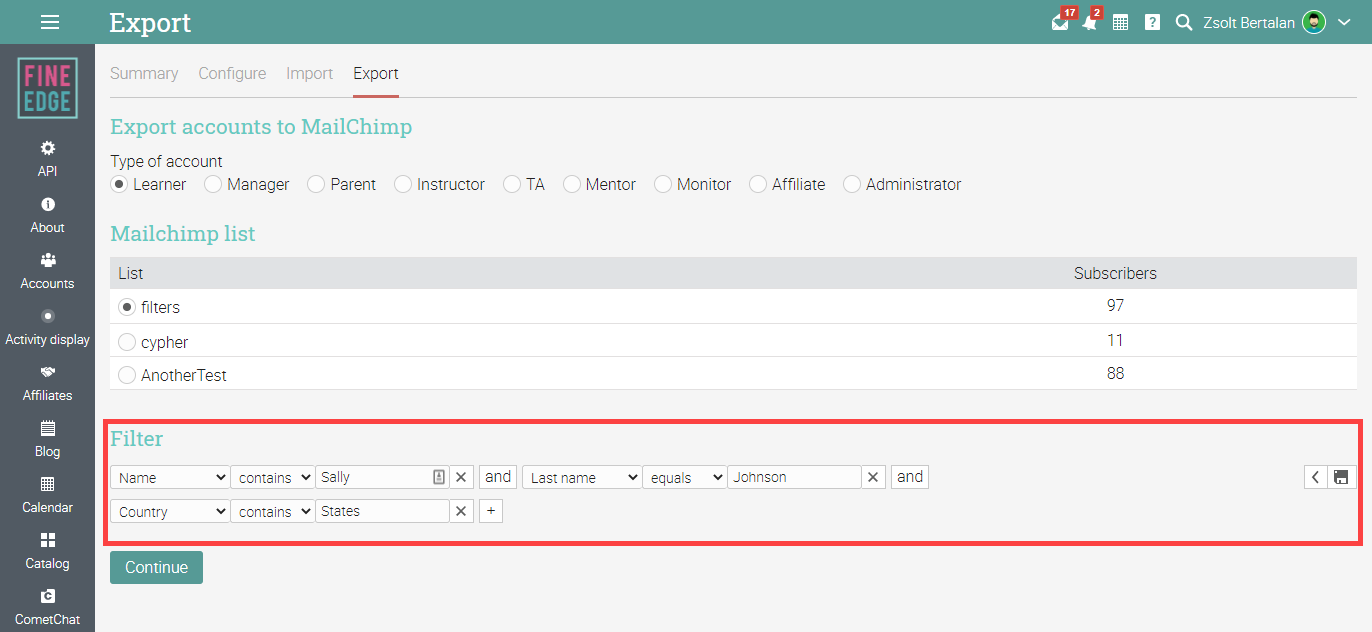Screen dimensions: 1372x632
Task: Save the filter with floppy disk icon
Action: 1341,477
